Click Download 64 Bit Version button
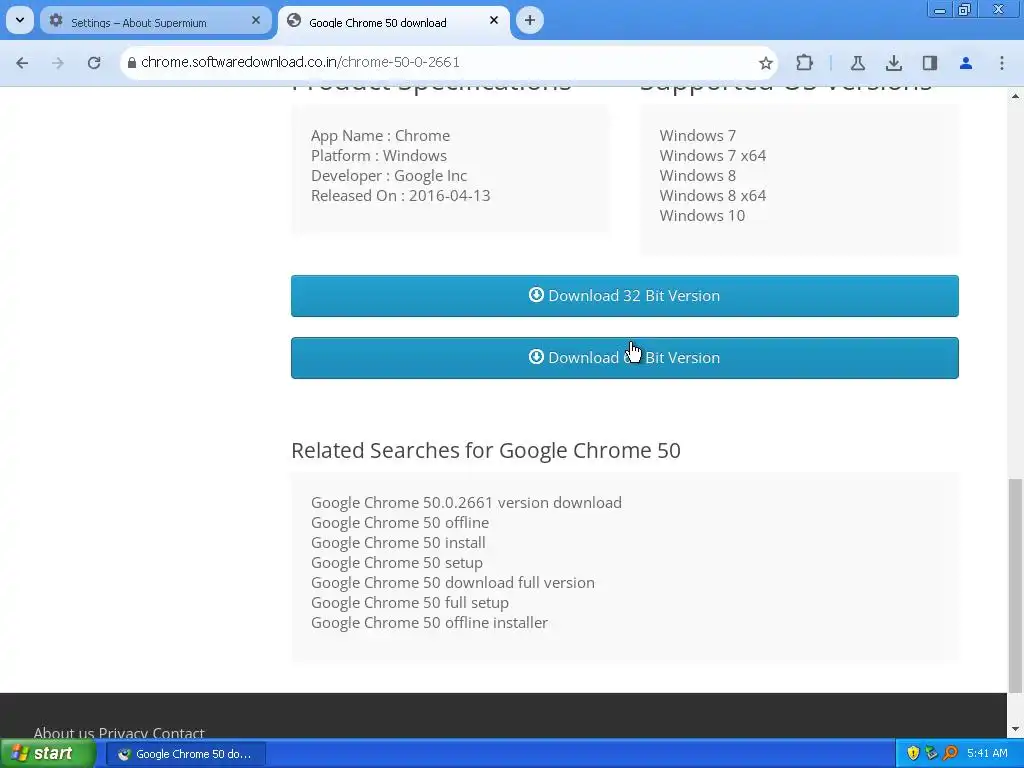The width and height of the screenshot is (1024, 768). pos(624,358)
